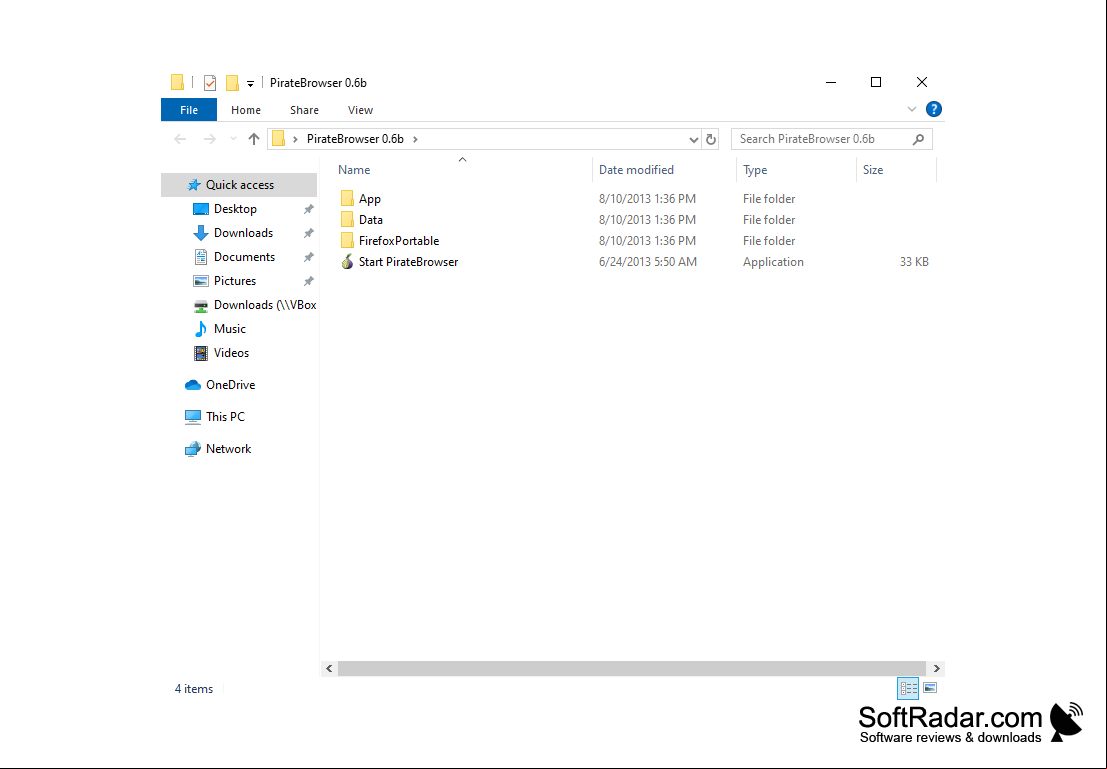Image resolution: width=1107 pixels, height=769 pixels.
Task: Select Quick access in the navigation pane
Action: [239, 185]
